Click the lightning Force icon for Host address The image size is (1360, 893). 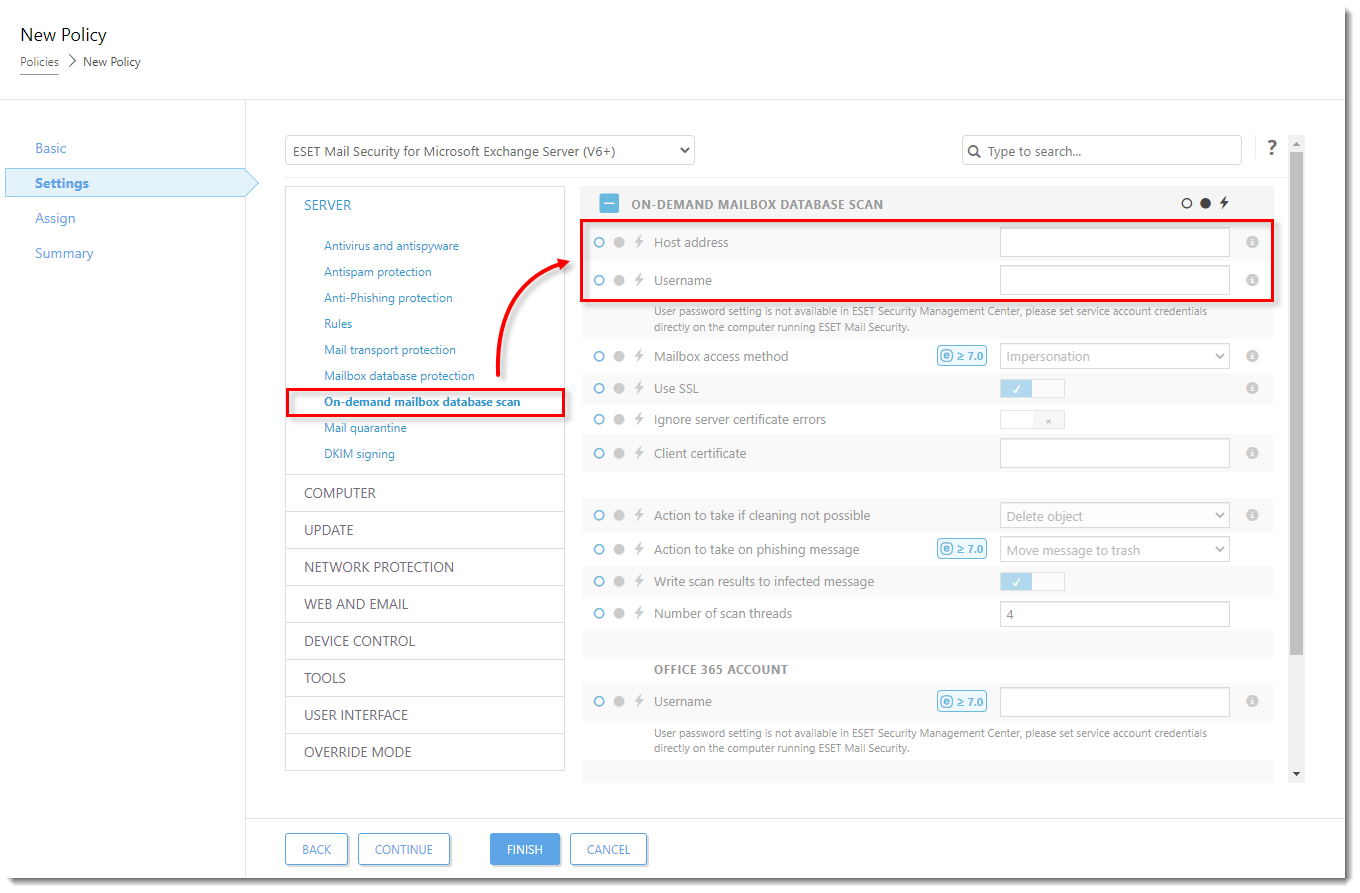coord(639,242)
